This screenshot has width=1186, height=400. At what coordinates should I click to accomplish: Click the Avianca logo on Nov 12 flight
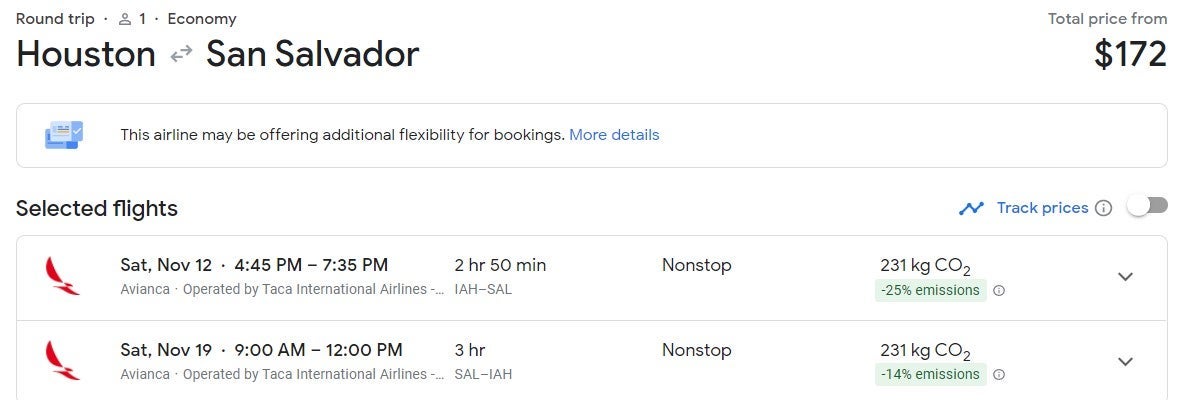point(62,276)
